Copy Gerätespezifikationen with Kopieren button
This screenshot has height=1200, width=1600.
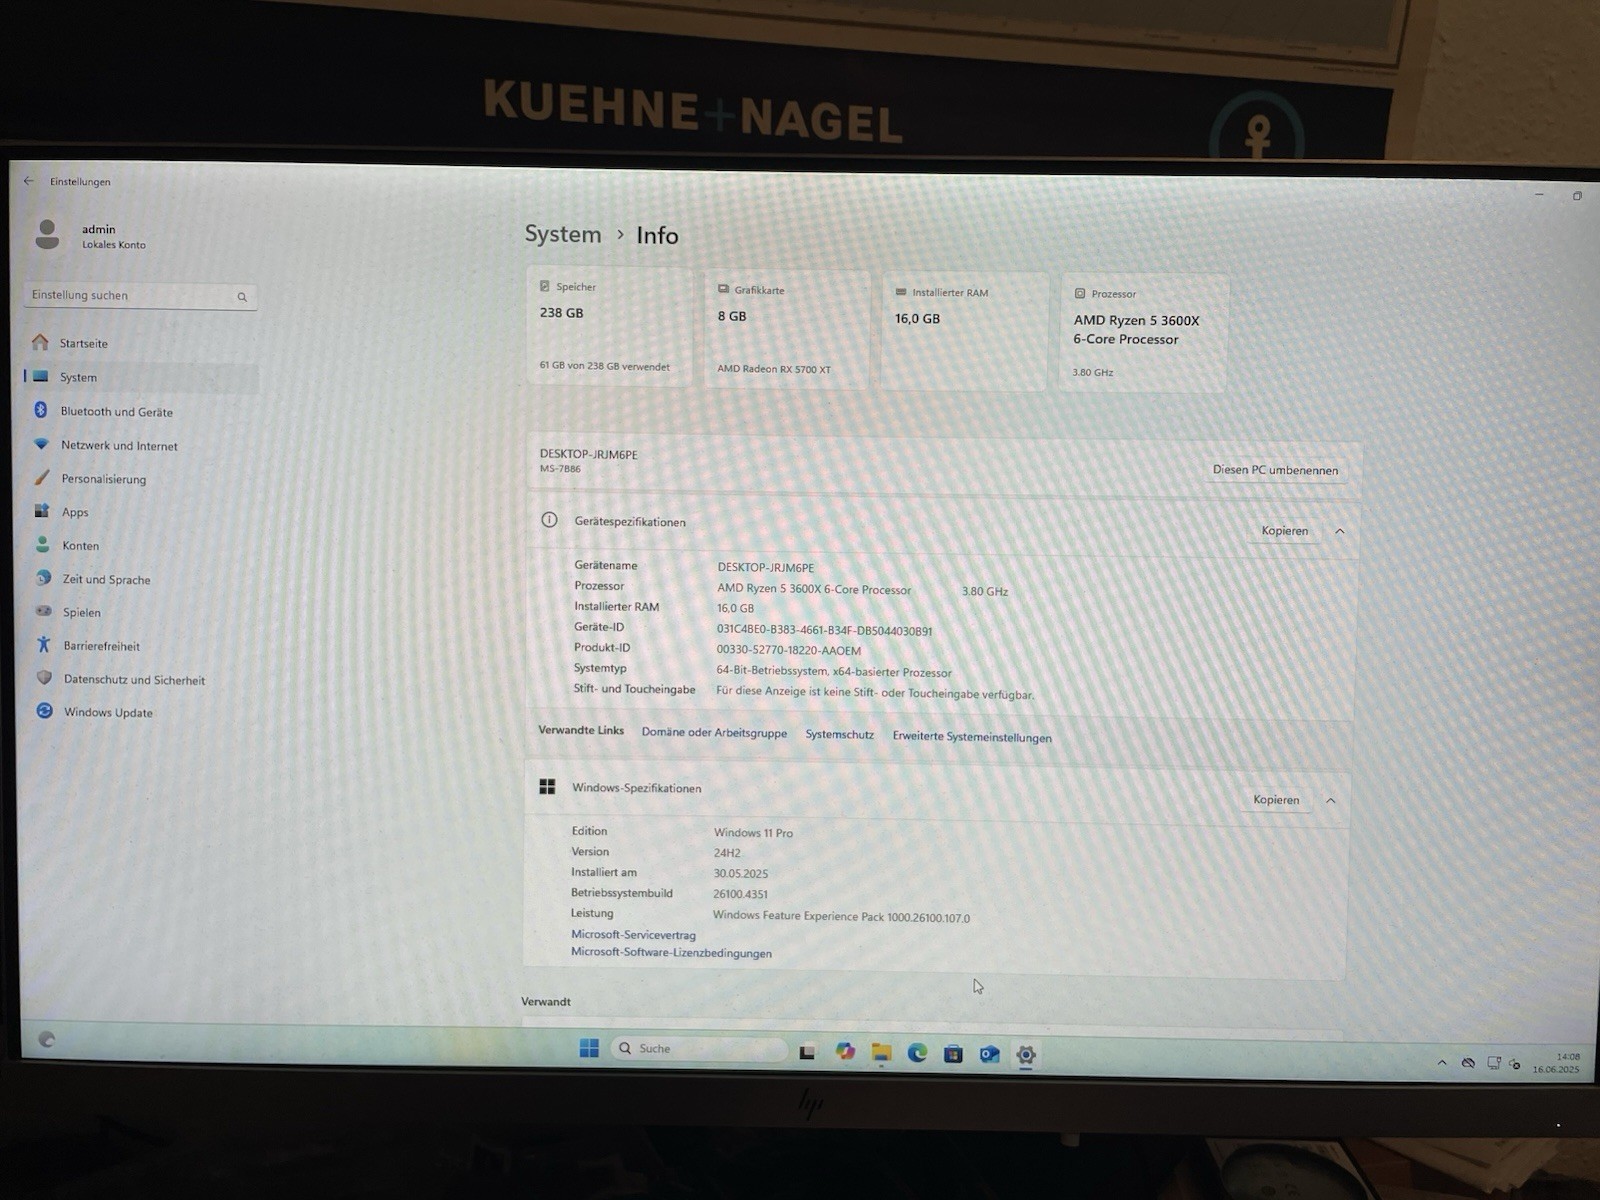(x=1284, y=531)
